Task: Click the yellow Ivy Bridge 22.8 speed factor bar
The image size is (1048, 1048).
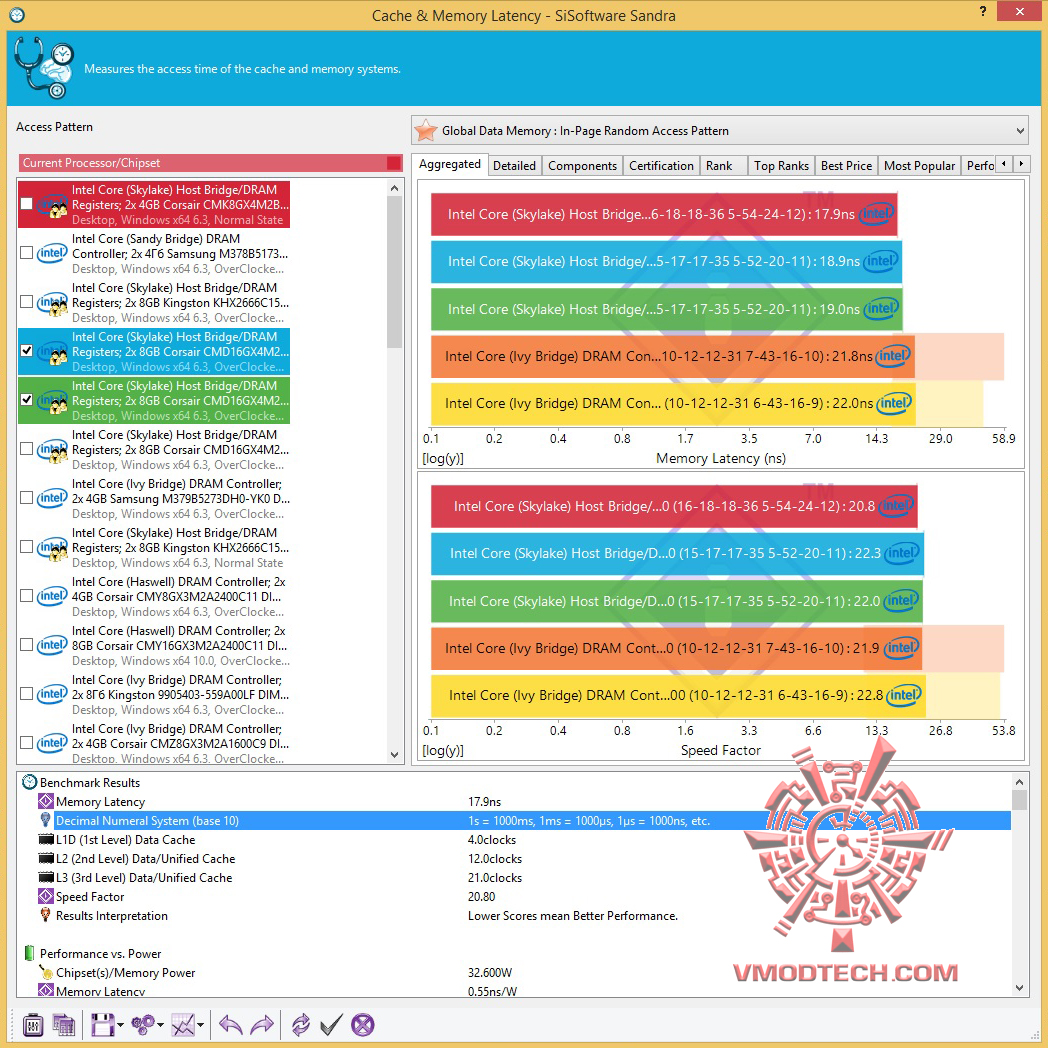Action: 678,695
